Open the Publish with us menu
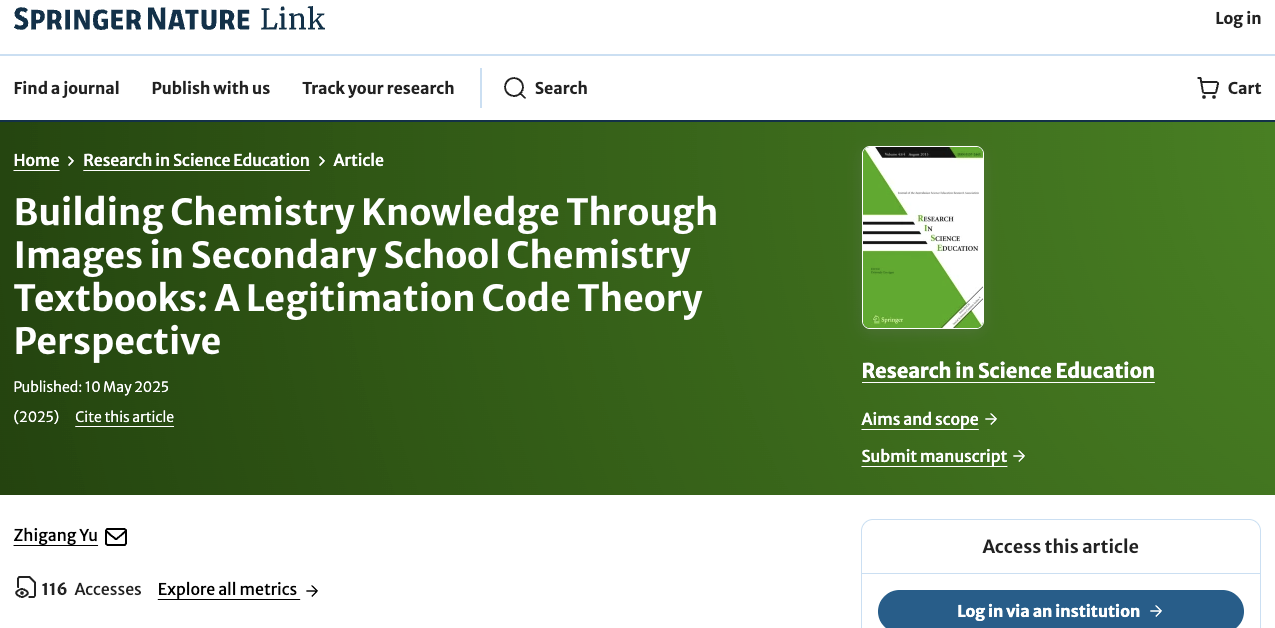The height and width of the screenshot is (628, 1275). click(x=211, y=88)
